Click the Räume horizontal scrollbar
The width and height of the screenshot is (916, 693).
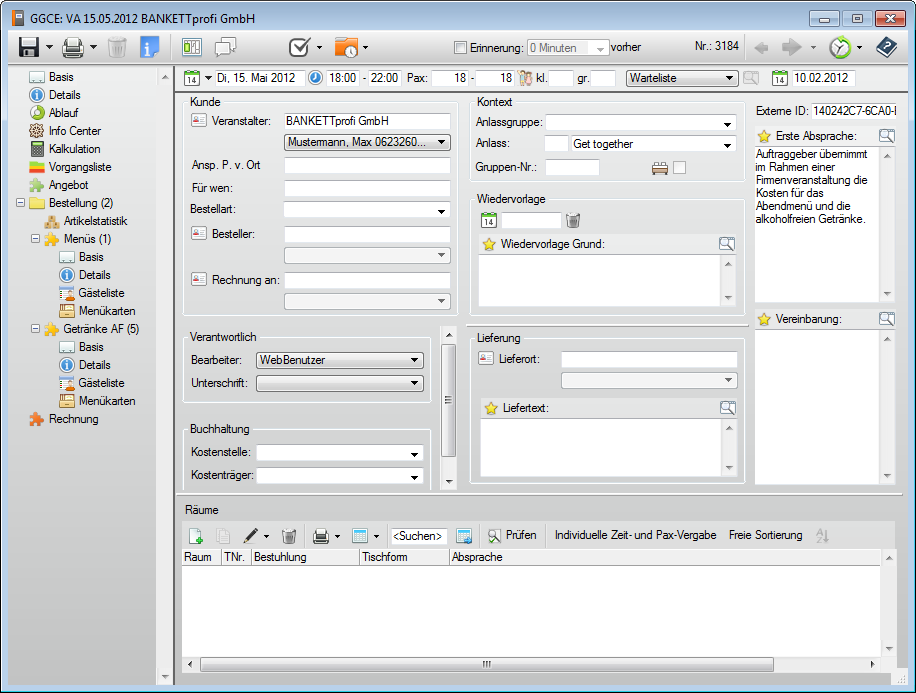[485, 664]
